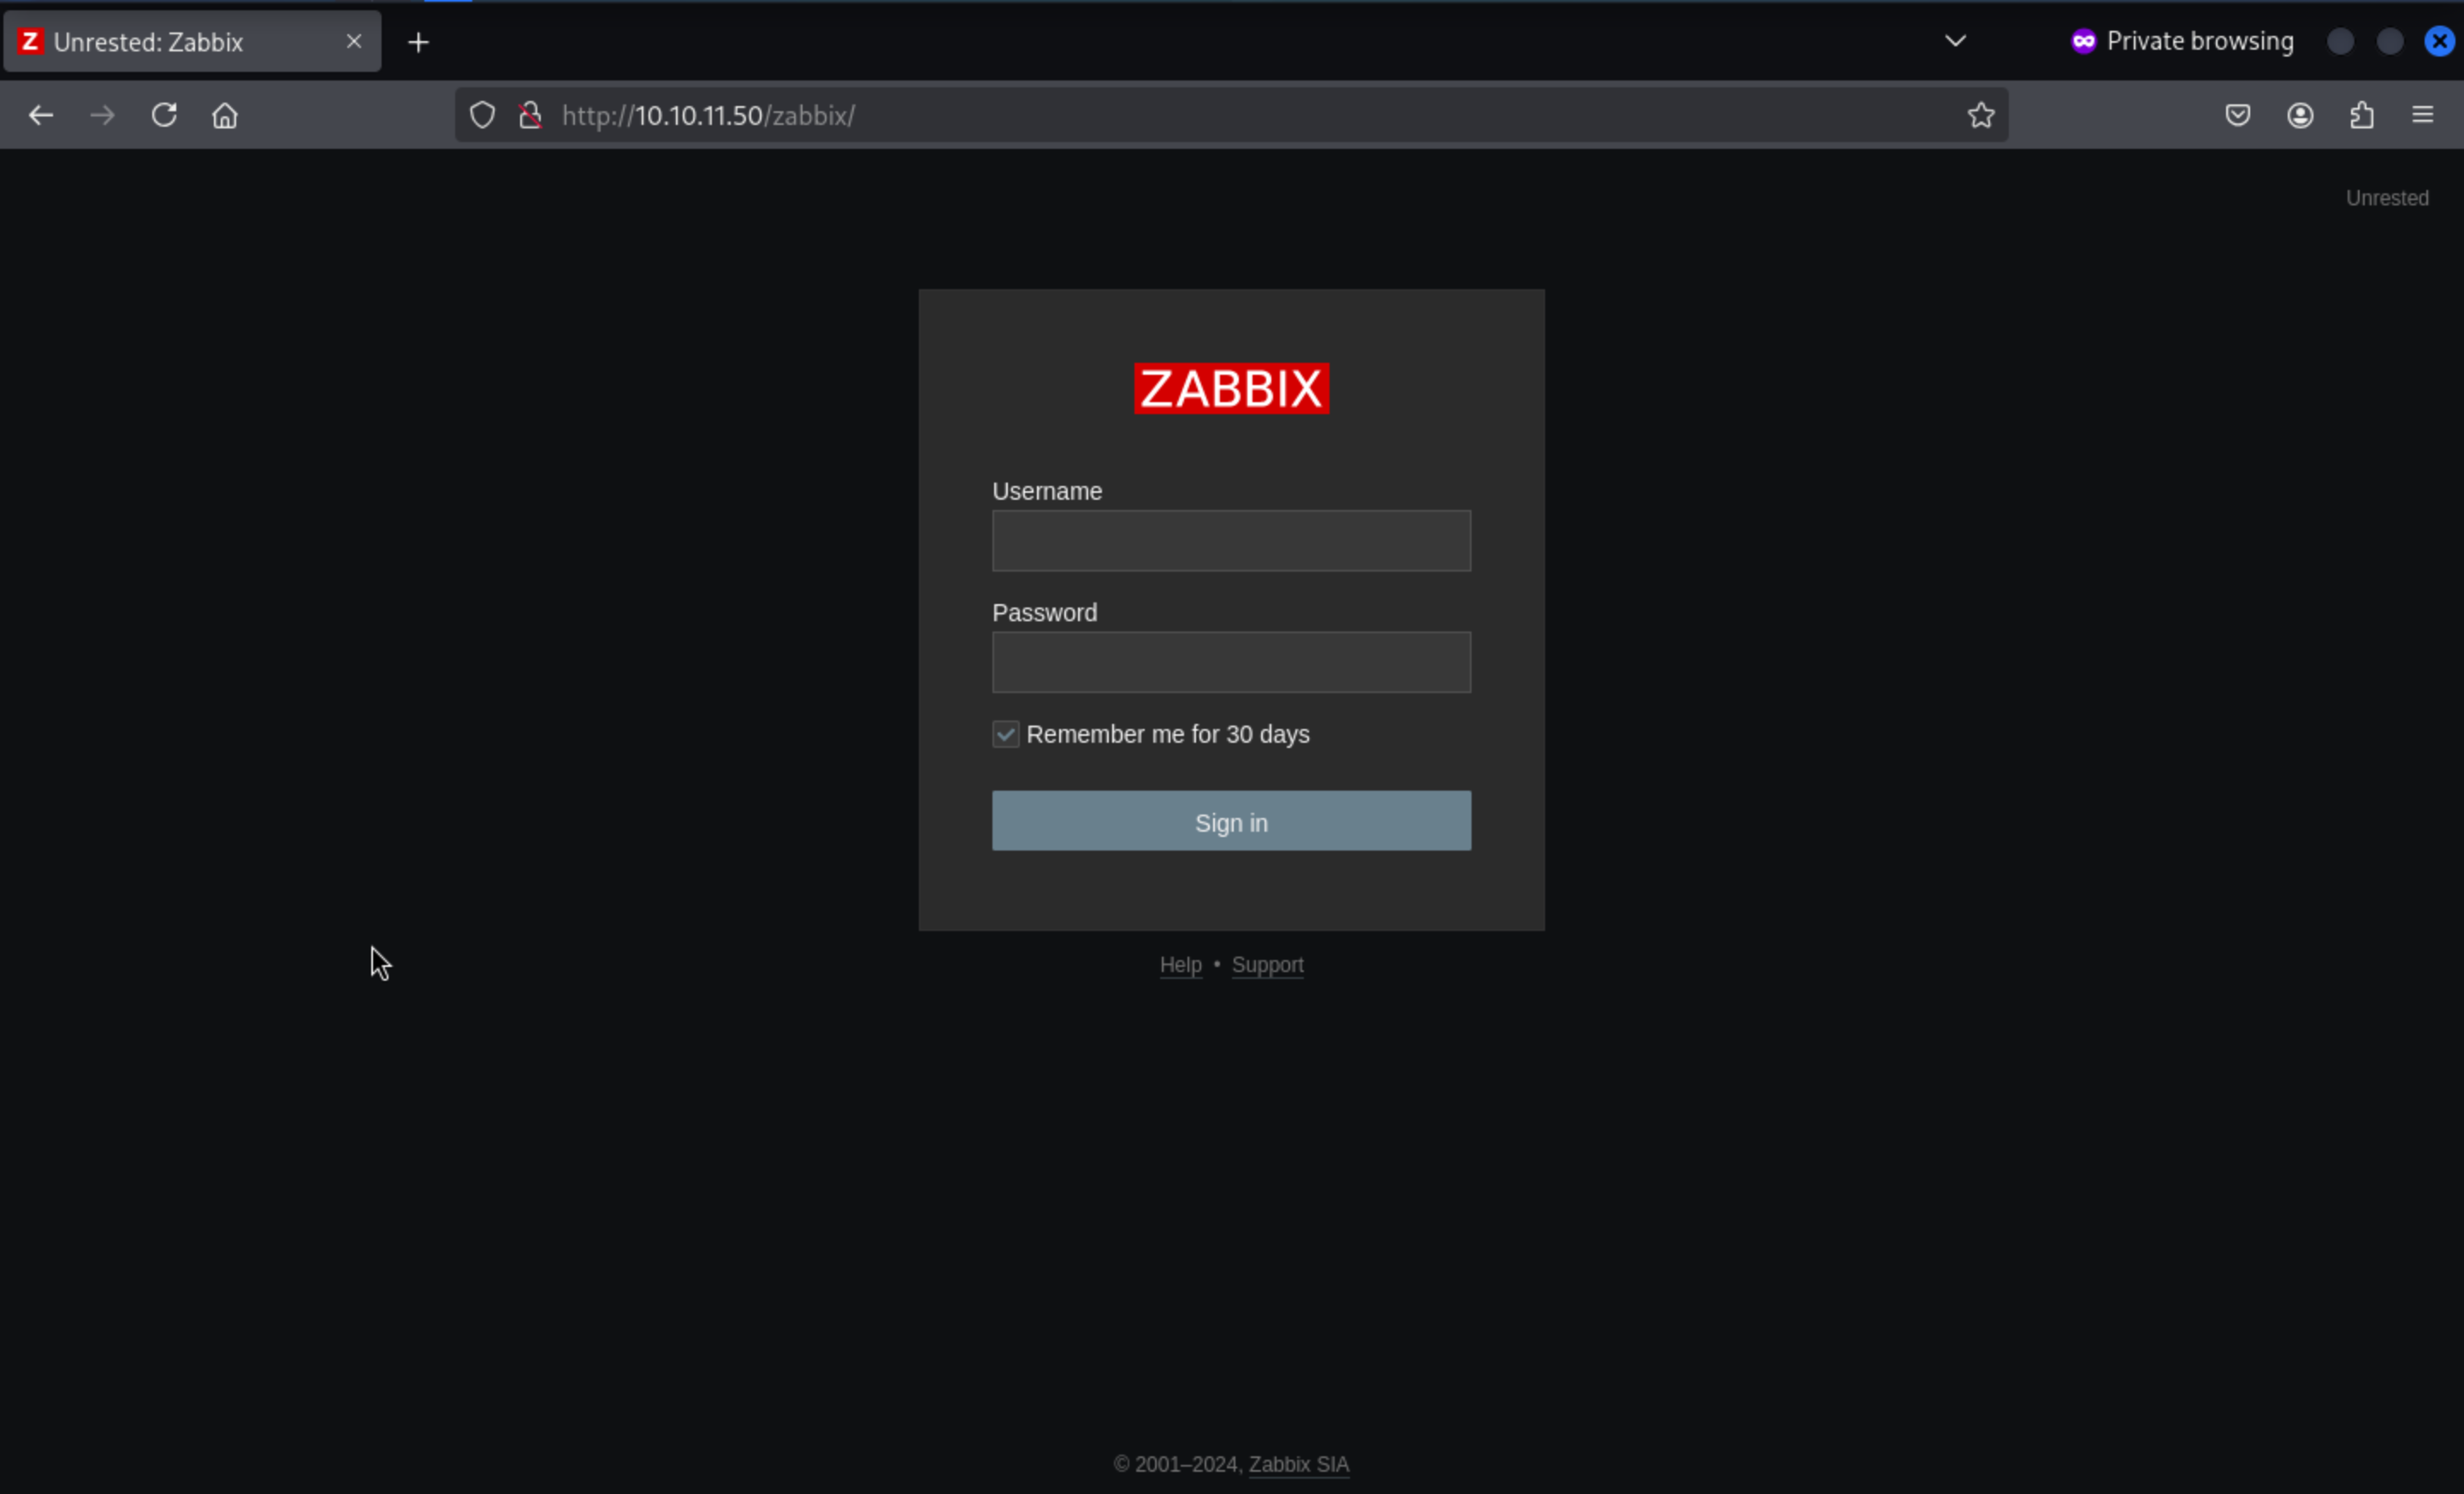Click the Unrested server name text

2387,198
